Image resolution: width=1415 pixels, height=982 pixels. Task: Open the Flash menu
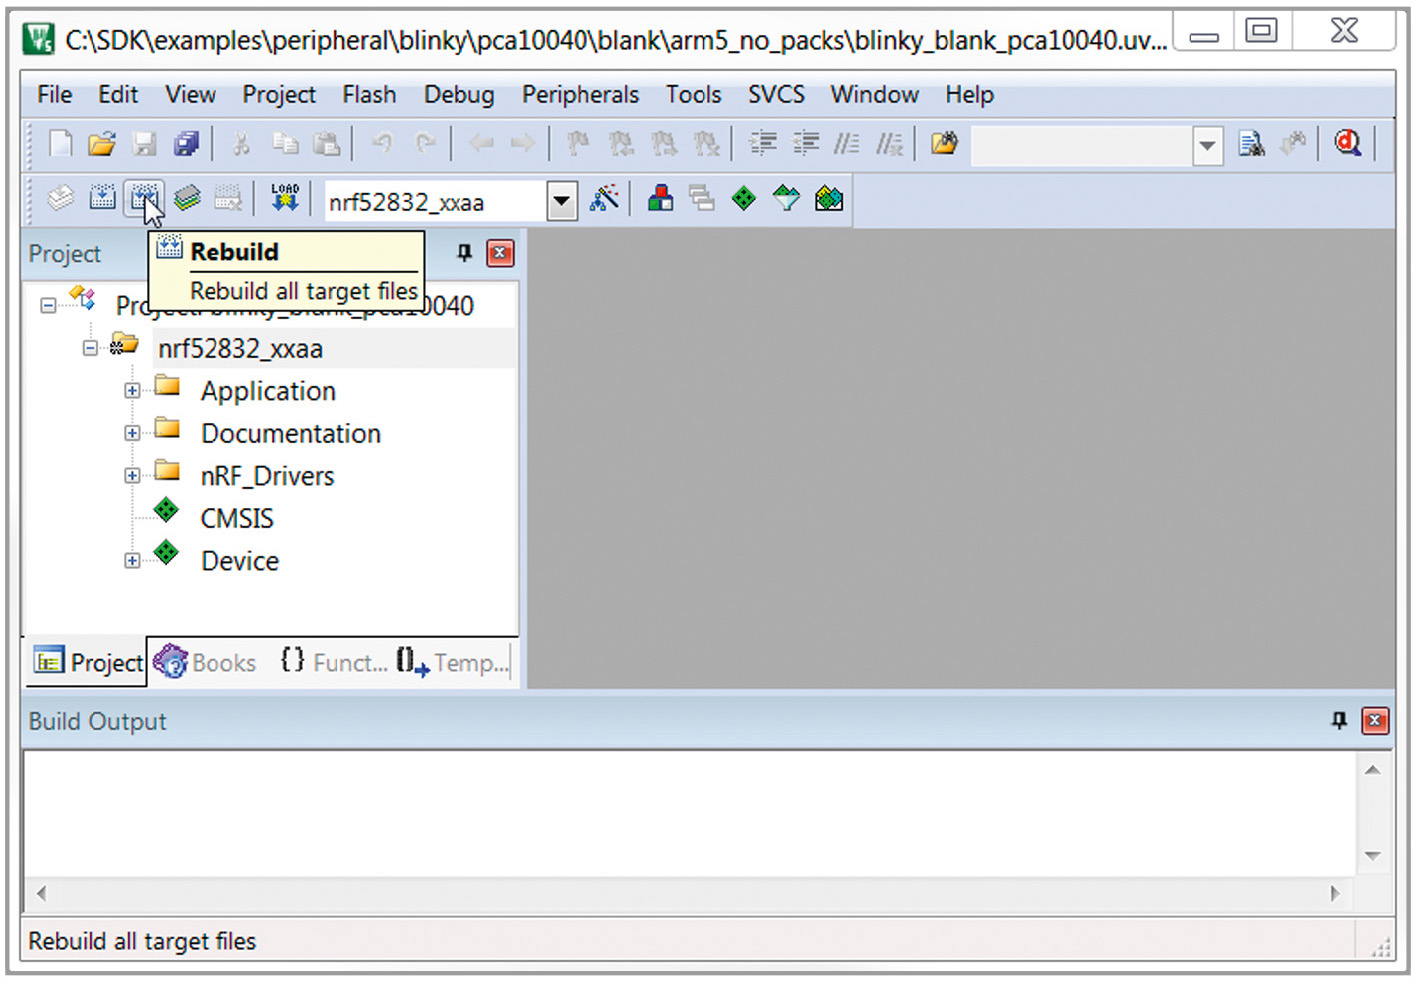369,94
